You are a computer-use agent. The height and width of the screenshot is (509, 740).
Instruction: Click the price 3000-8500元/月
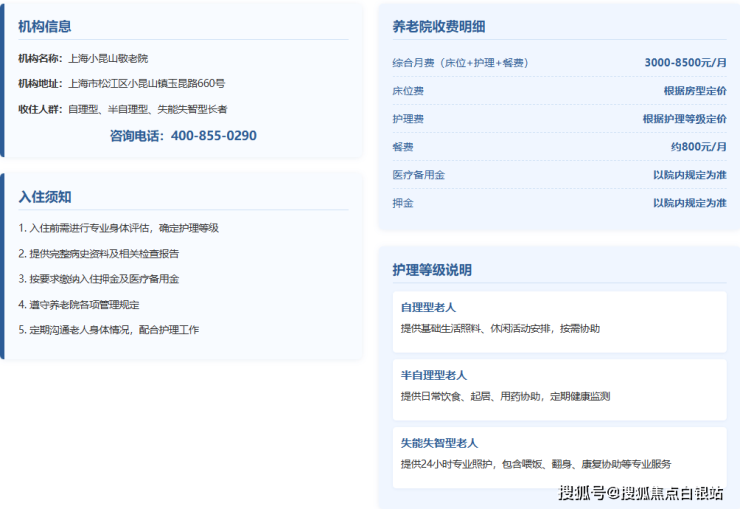pos(686,62)
